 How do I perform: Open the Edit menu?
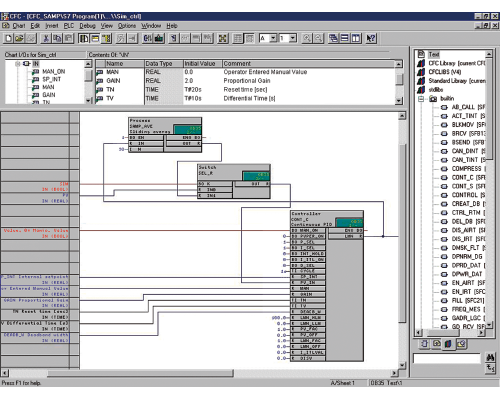click(35, 26)
